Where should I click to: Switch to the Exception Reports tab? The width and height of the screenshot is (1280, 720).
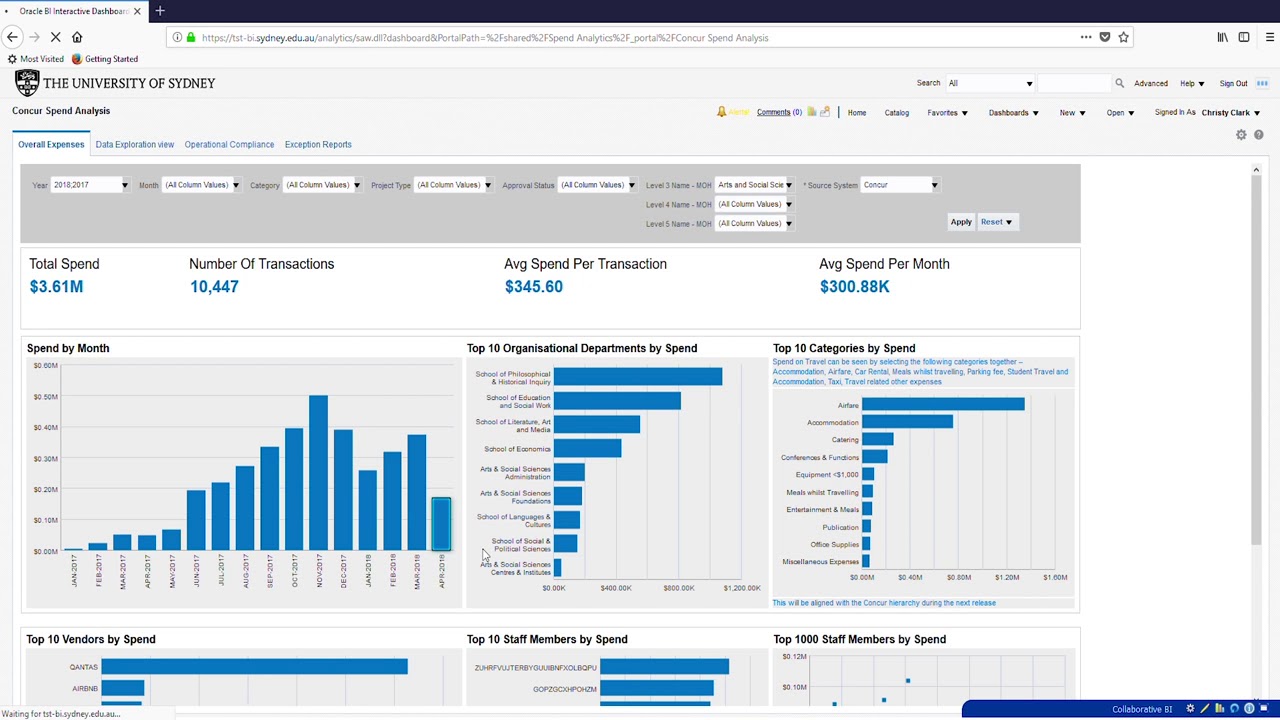click(318, 144)
